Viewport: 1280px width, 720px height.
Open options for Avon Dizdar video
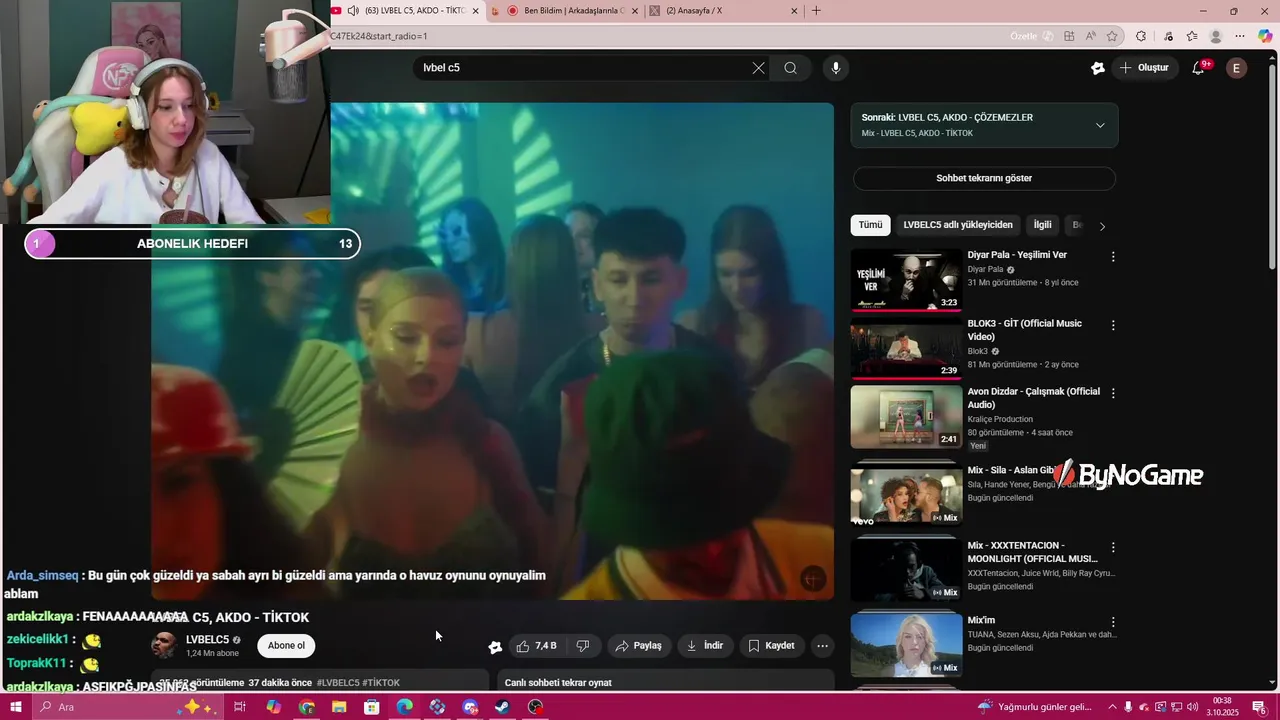pos(1113,394)
